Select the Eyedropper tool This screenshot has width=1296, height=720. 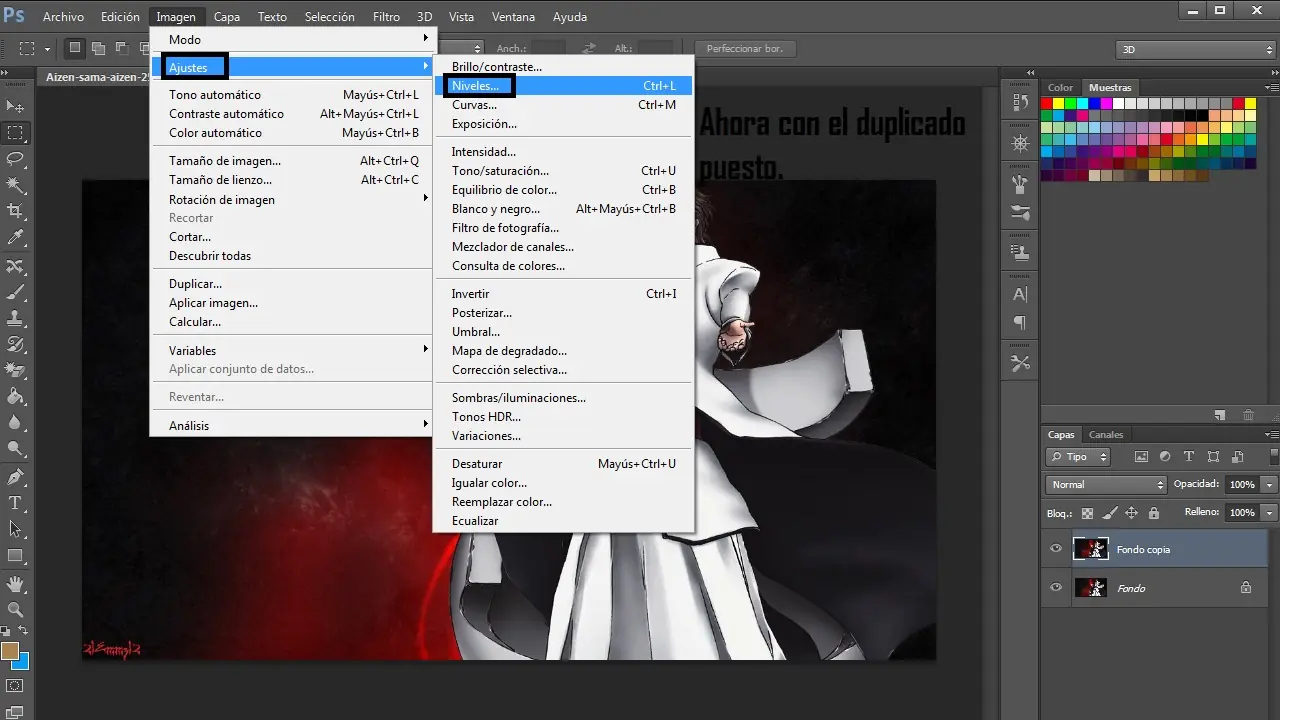15,237
